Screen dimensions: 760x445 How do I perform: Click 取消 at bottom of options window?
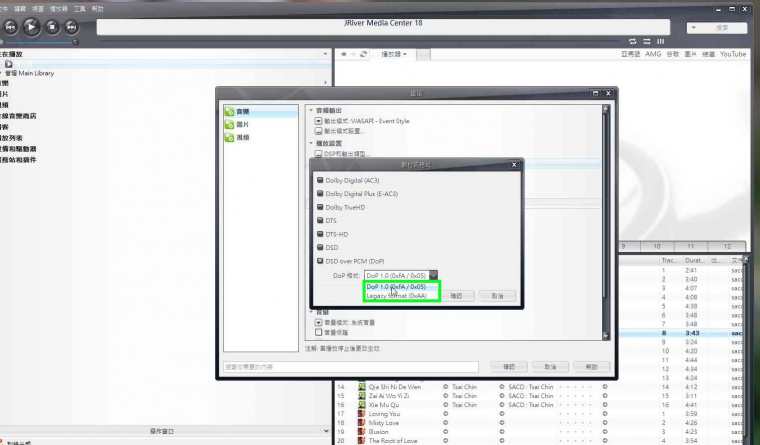click(550, 367)
